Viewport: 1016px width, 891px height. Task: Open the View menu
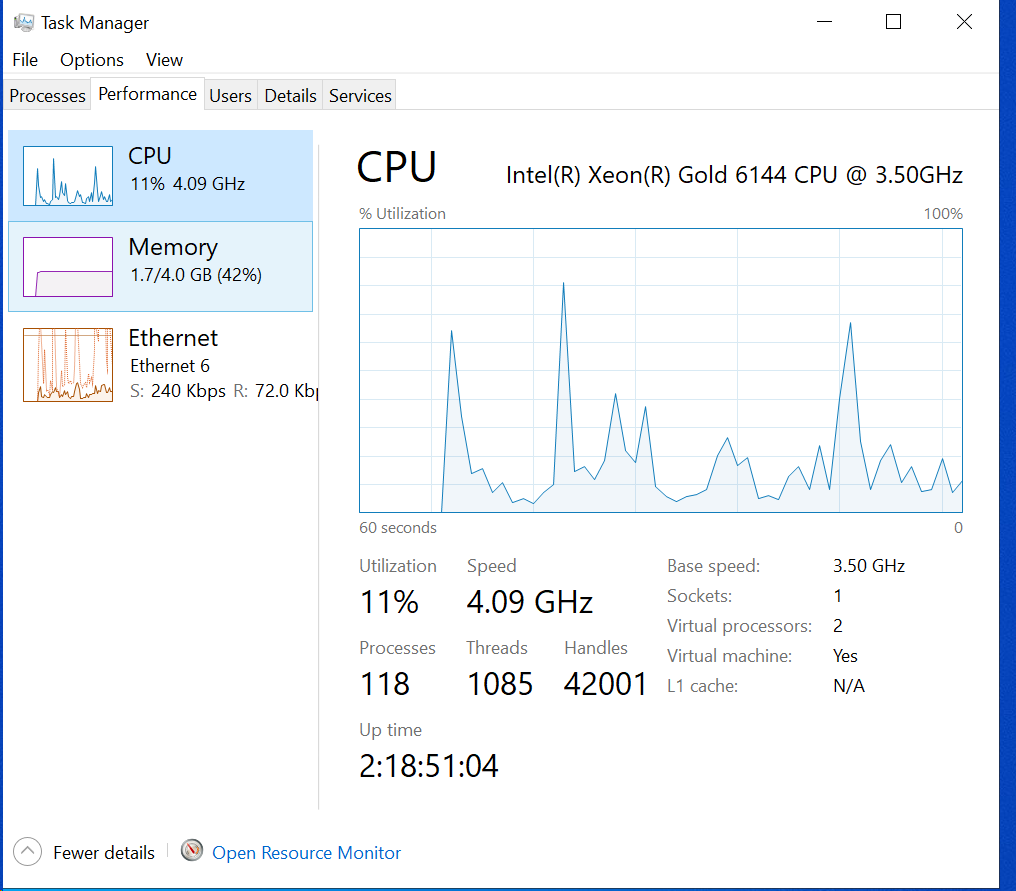pos(164,60)
